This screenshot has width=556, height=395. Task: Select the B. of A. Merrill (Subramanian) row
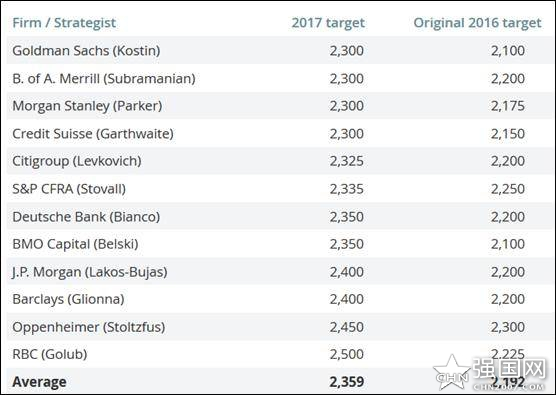tap(280, 78)
